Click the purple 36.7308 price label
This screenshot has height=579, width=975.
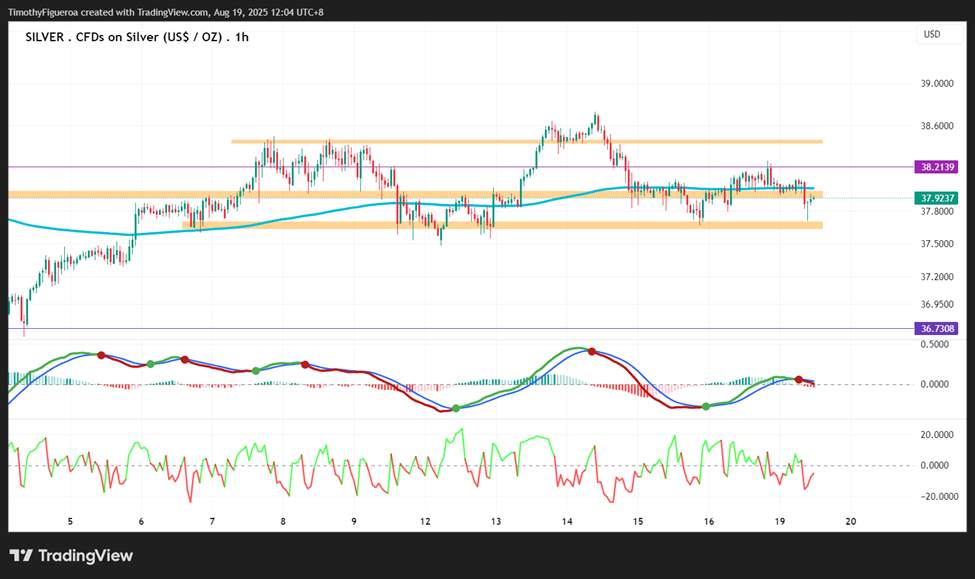coord(936,328)
